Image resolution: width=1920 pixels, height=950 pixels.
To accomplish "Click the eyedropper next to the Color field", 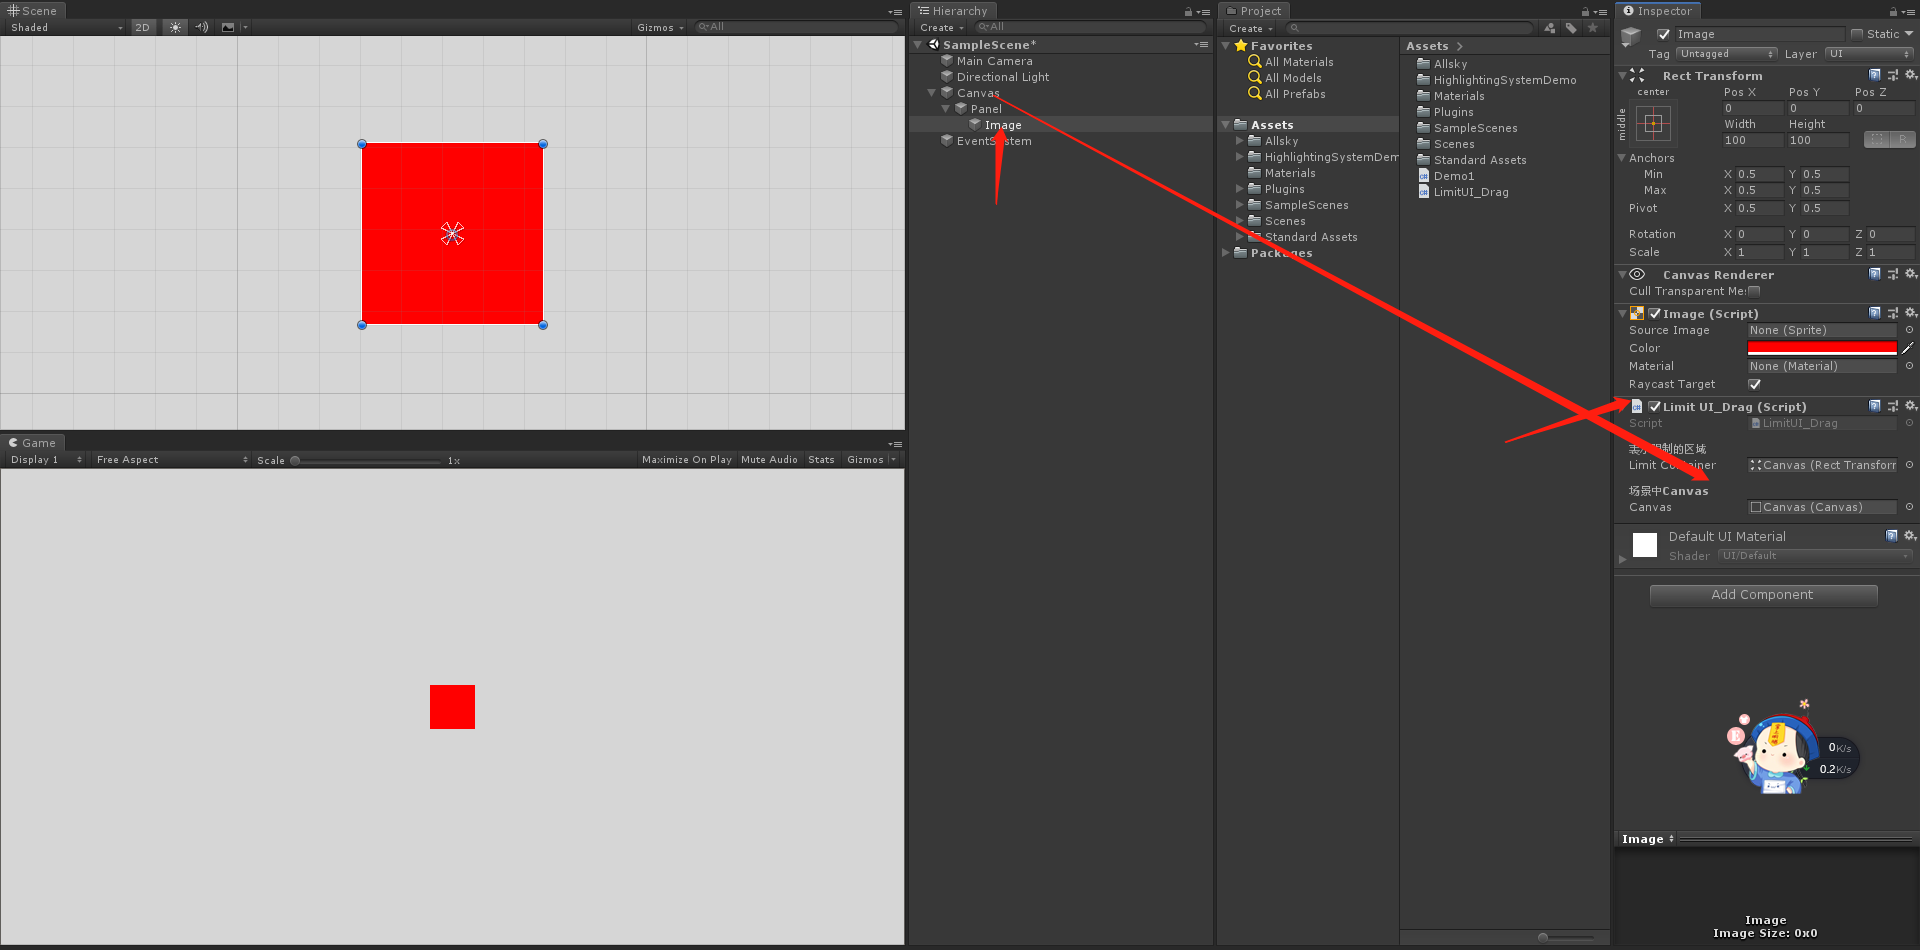I will (x=1906, y=347).
